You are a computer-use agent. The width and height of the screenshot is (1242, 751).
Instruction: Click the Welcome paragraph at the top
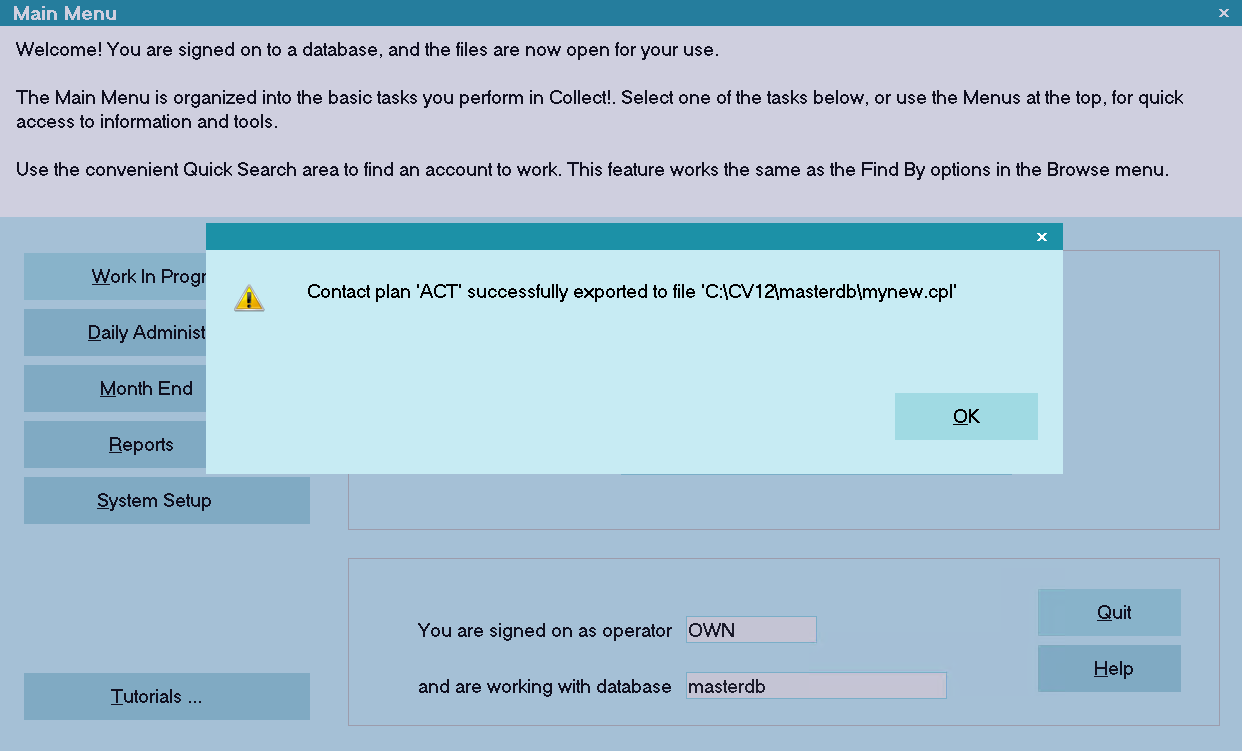point(367,49)
